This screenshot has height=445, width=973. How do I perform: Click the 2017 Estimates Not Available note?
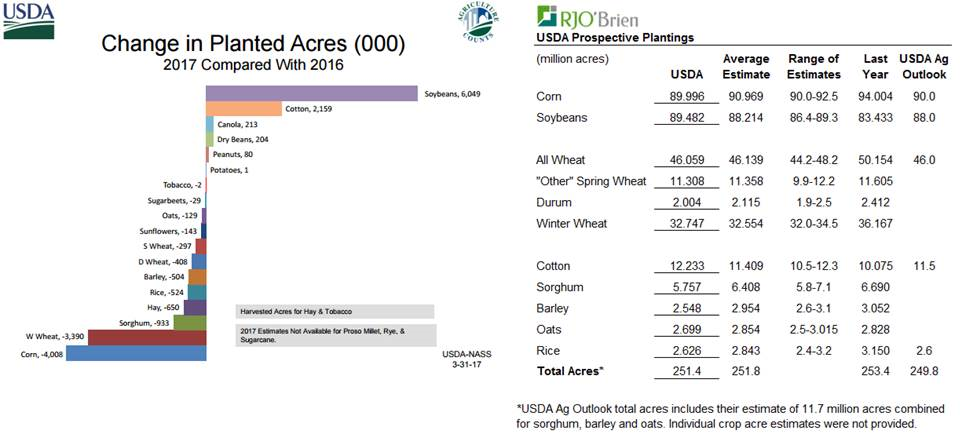coord(334,334)
